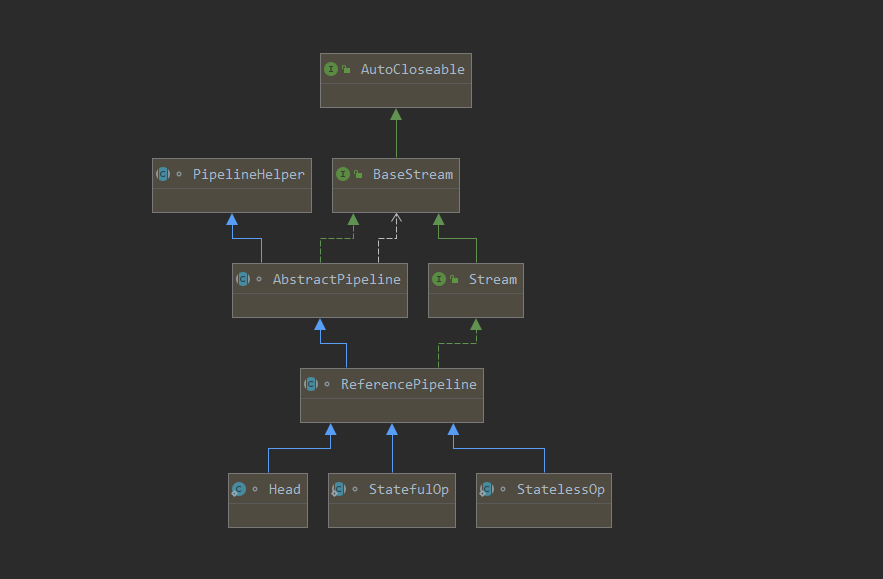Click the ReferencePipeline package-private visibility dot
This screenshot has height=579, width=883.
click(327, 384)
